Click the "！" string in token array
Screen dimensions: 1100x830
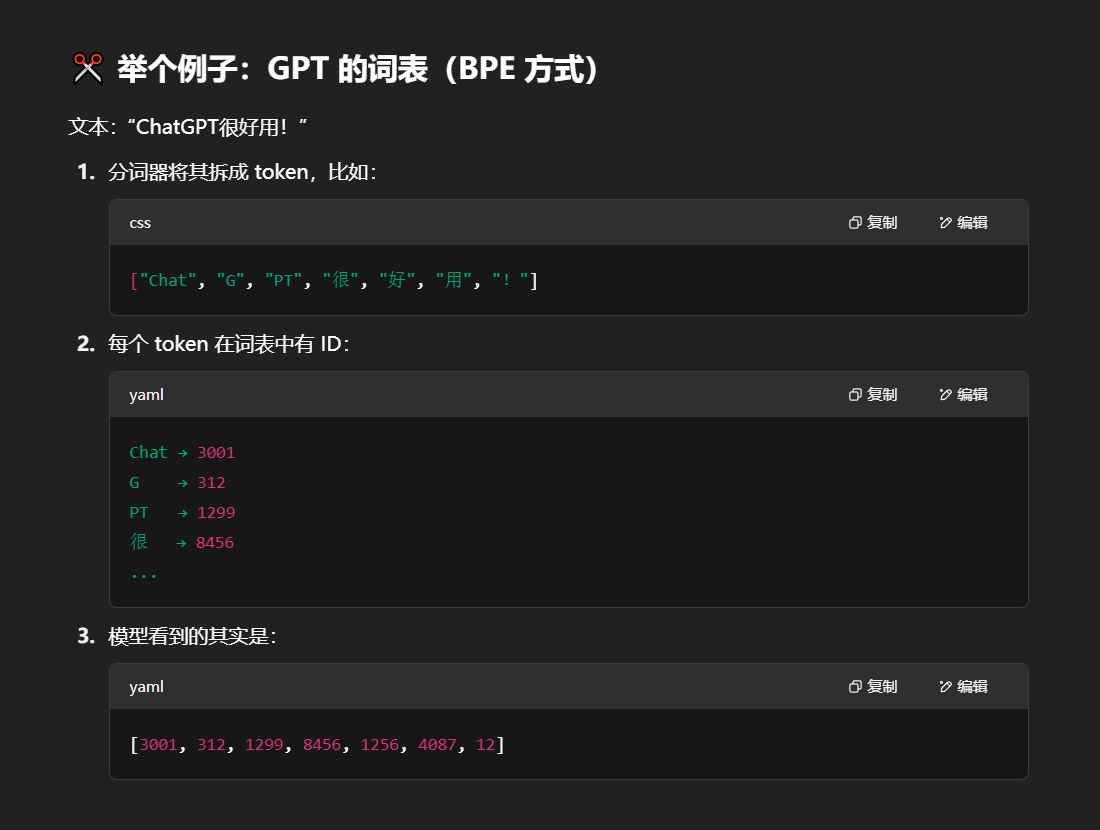[510, 281]
